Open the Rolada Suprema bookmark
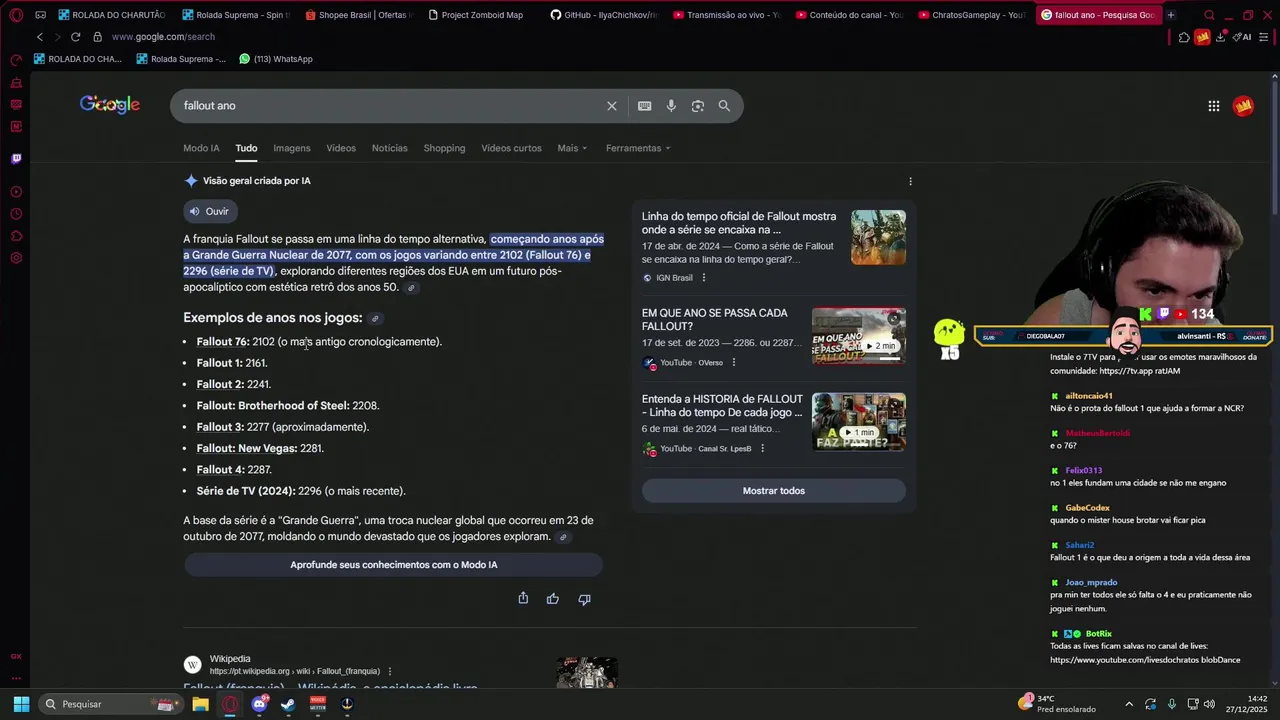This screenshot has height=720, width=1280. pos(181,59)
